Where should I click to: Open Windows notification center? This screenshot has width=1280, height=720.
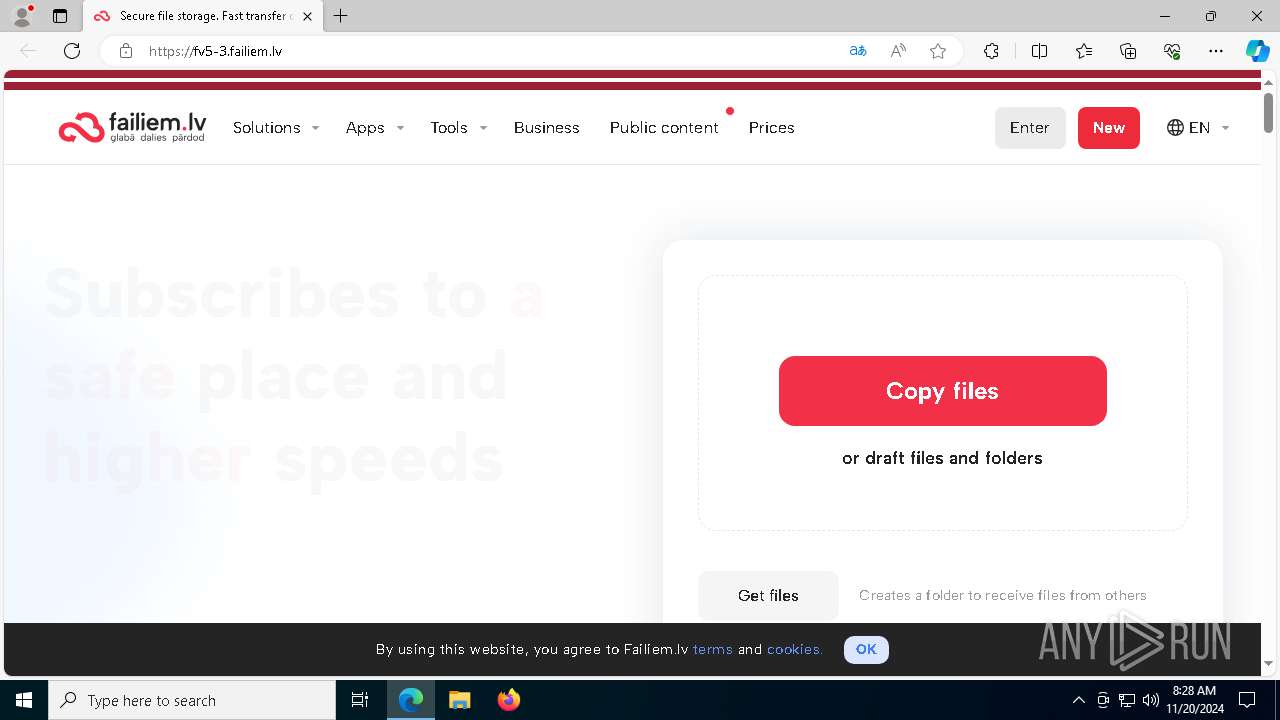coord(1248,700)
